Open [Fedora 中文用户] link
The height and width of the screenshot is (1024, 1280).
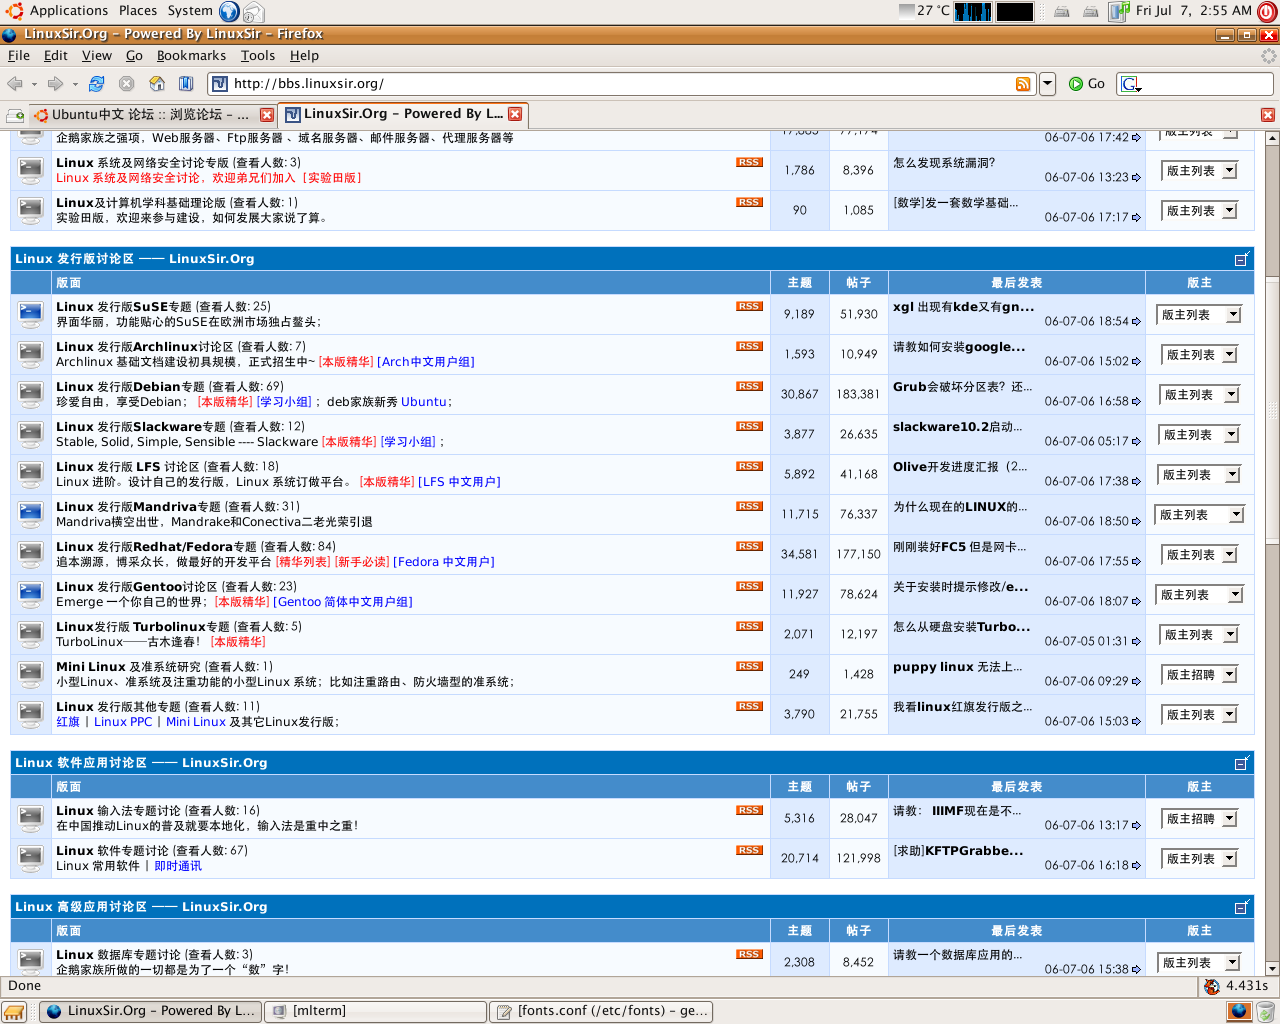pyautogui.click(x=444, y=562)
